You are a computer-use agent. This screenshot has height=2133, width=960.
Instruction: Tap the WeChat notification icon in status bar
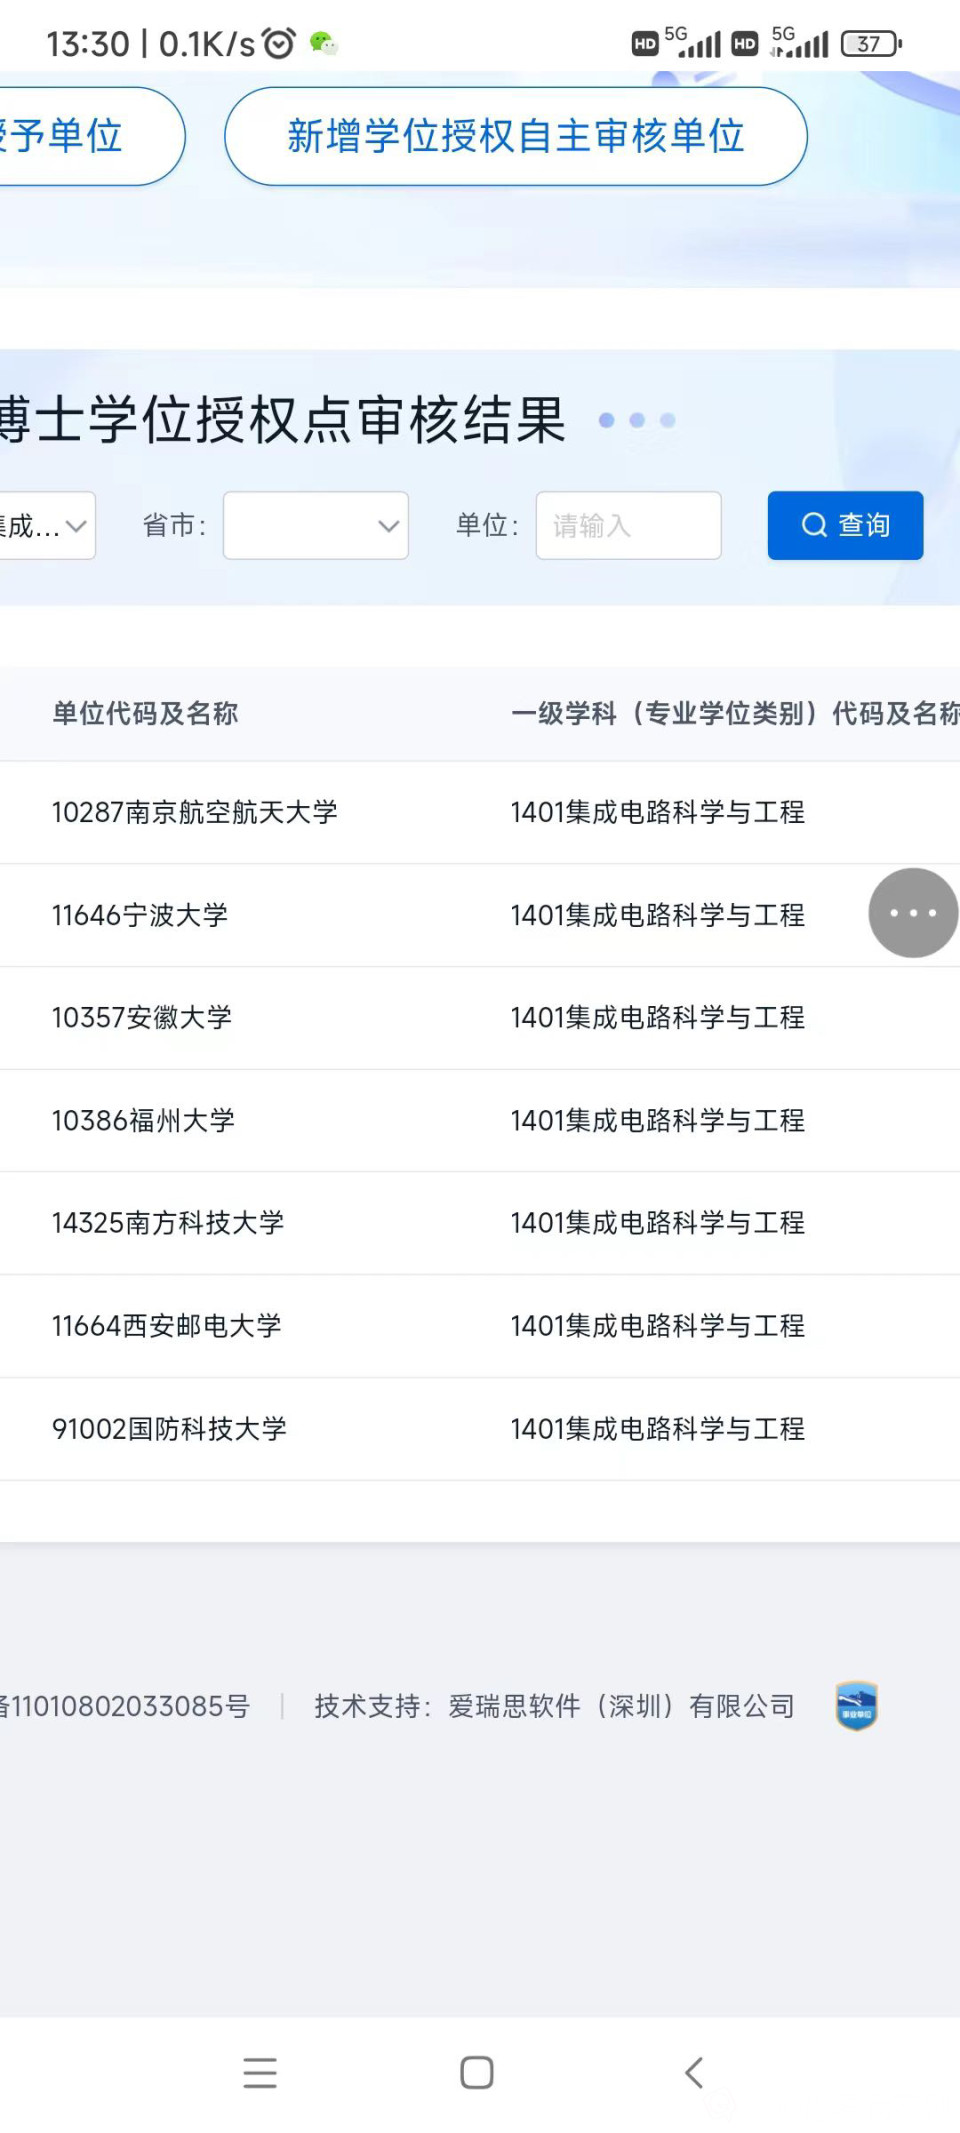[x=323, y=43]
